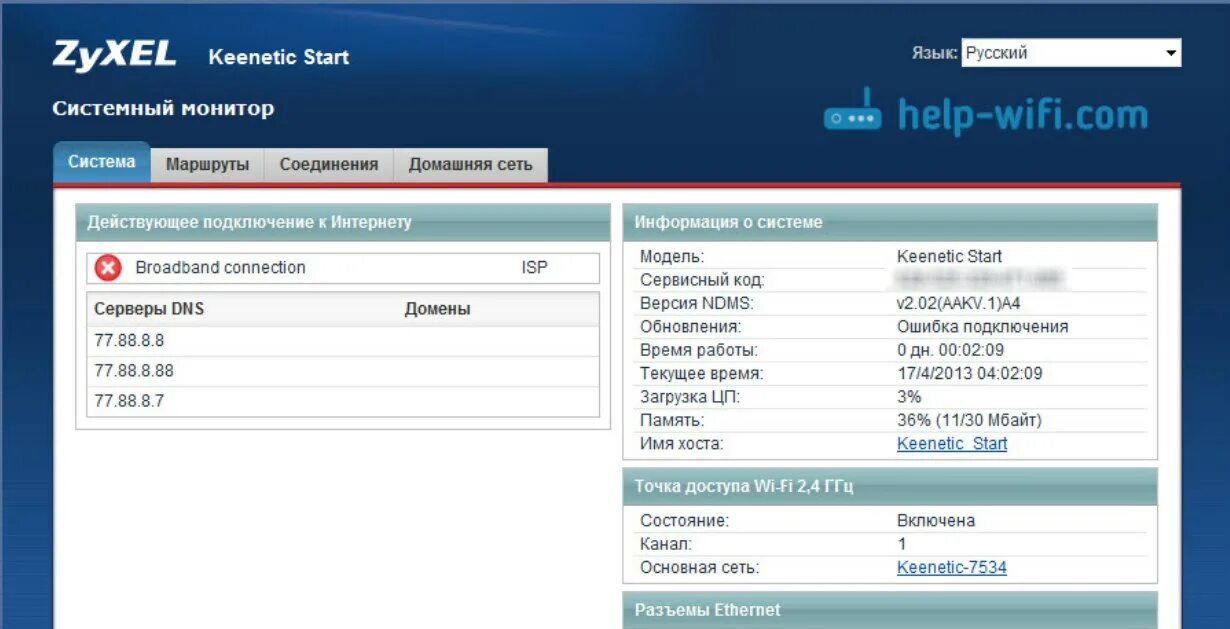1230x629 pixels.
Task: Click the ZyXEL logo
Action: click(x=114, y=55)
